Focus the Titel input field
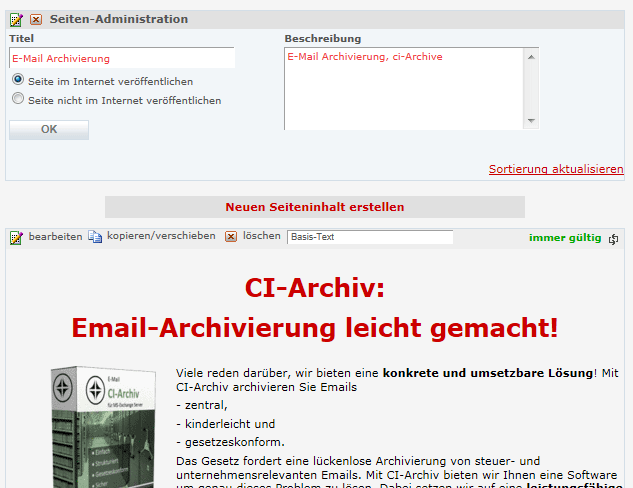 [x=122, y=58]
